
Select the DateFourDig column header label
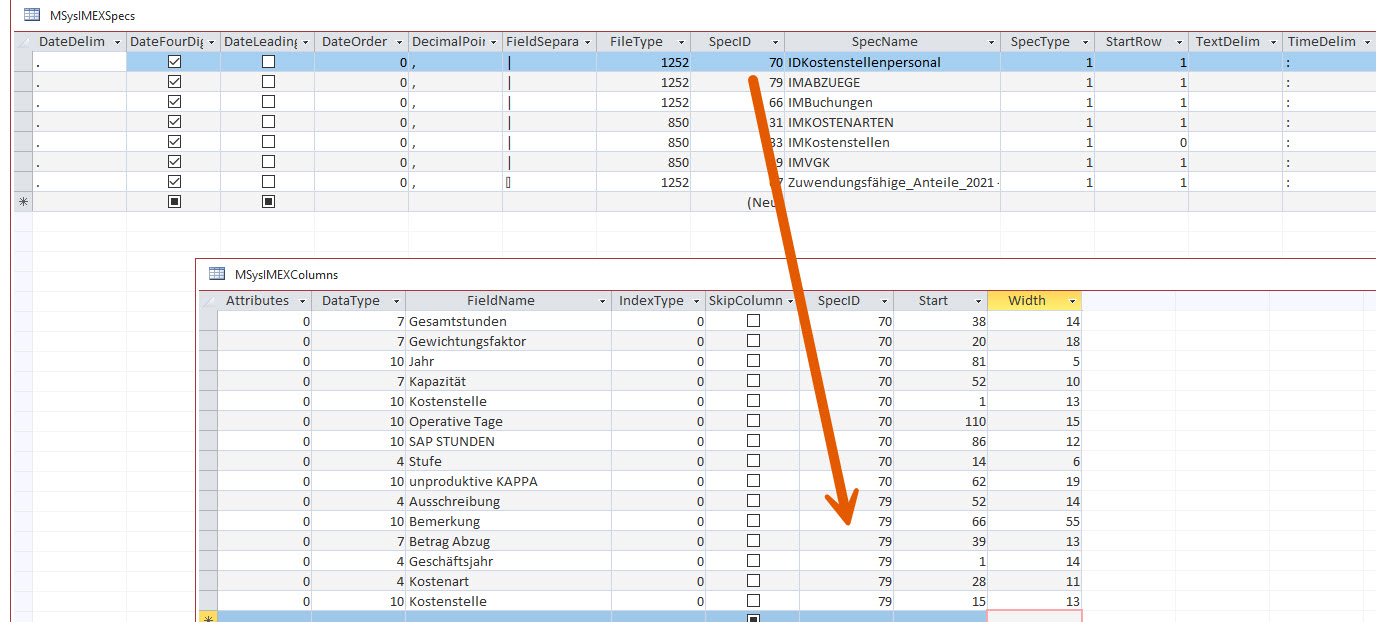[x=166, y=42]
